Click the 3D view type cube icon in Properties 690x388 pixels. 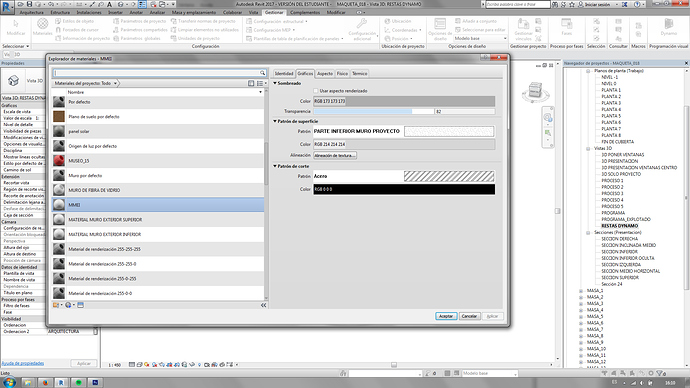[x=14, y=81]
